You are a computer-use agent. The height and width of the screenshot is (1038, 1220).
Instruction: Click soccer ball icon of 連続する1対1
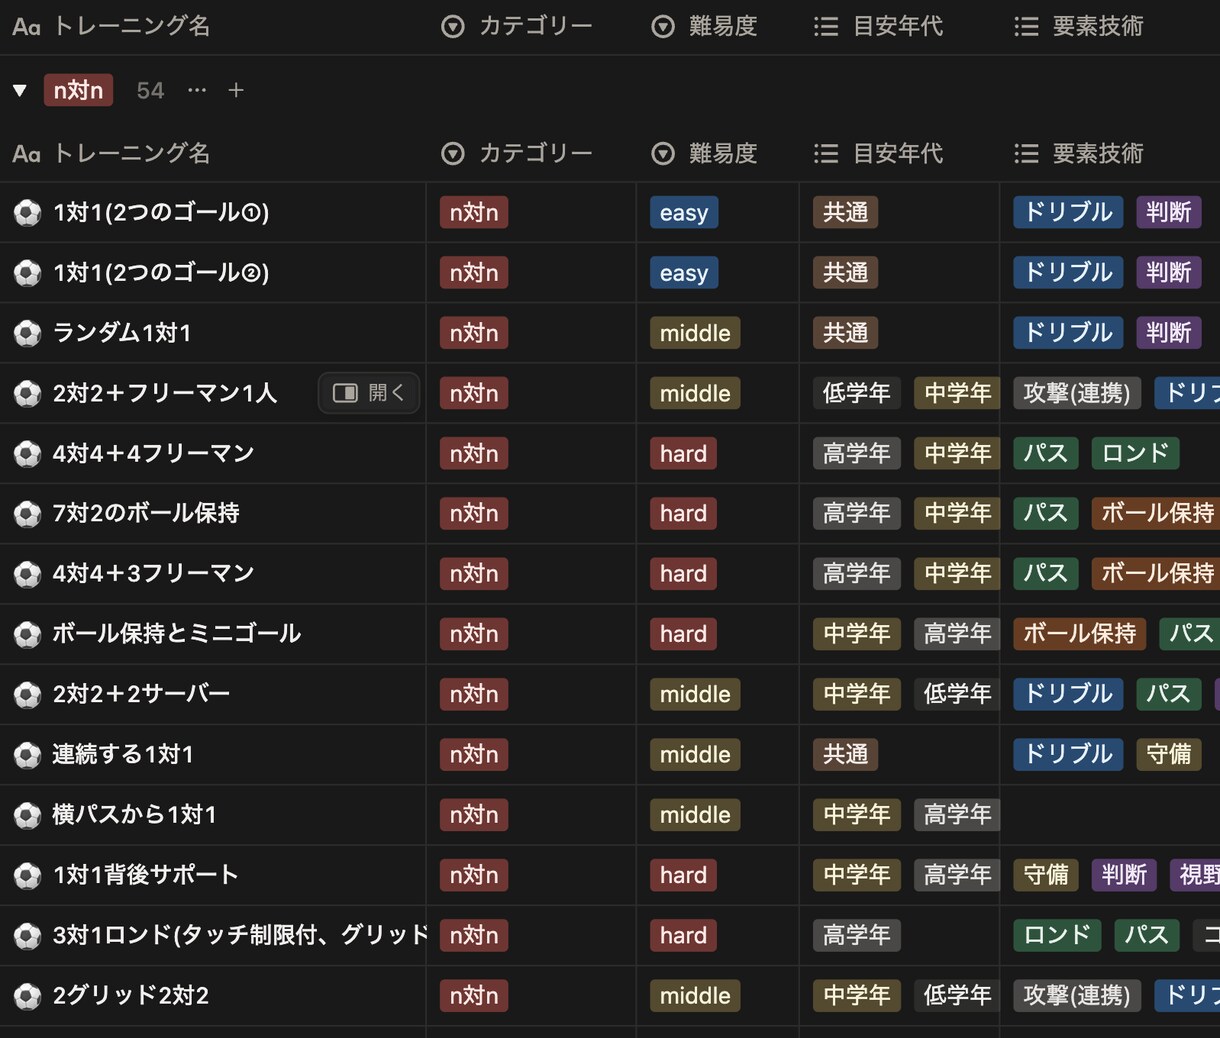pos(27,755)
